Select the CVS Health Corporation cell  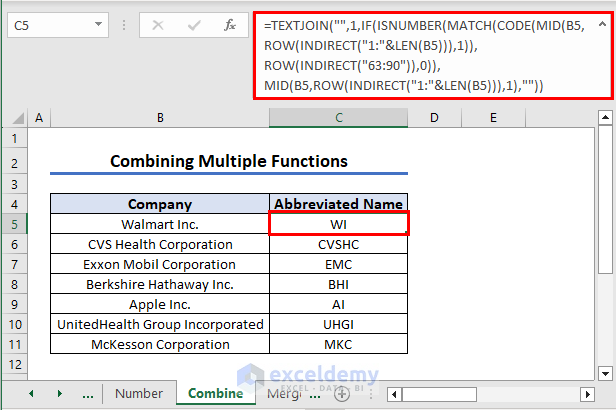(x=160, y=244)
